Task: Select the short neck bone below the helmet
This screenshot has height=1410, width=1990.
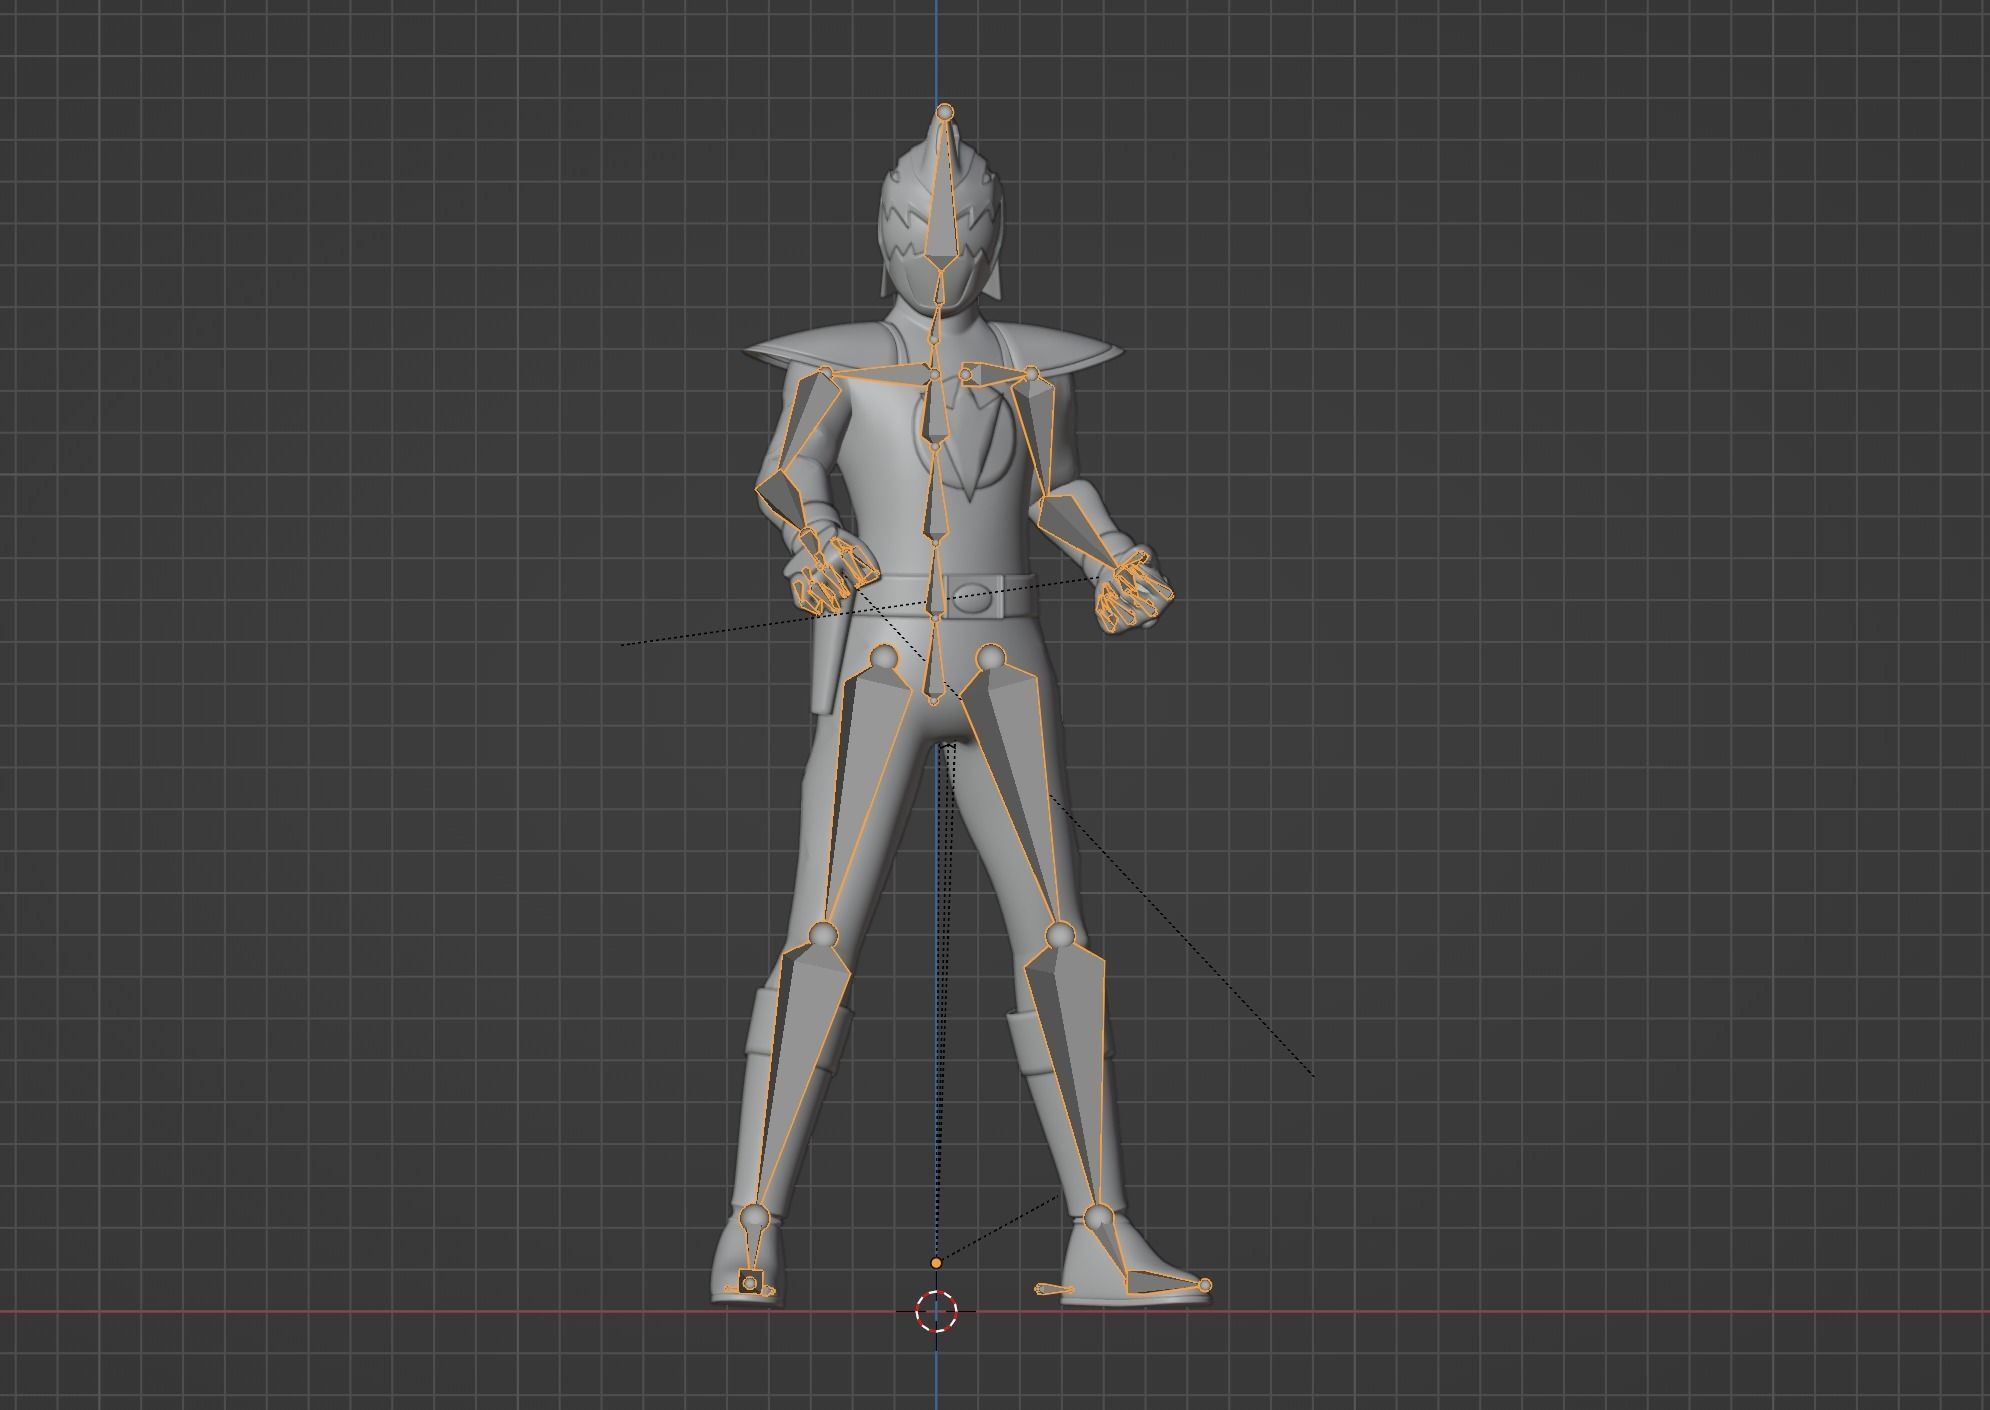Action: point(938,323)
